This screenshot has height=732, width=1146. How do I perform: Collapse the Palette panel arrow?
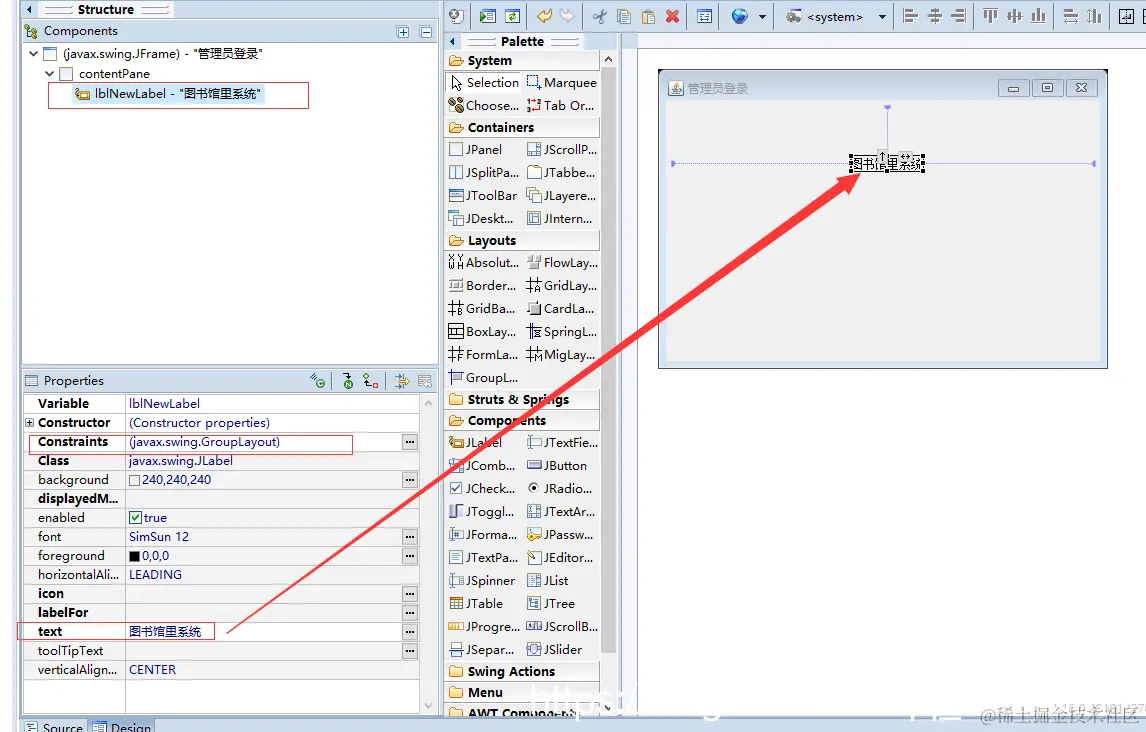coord(452,42)
